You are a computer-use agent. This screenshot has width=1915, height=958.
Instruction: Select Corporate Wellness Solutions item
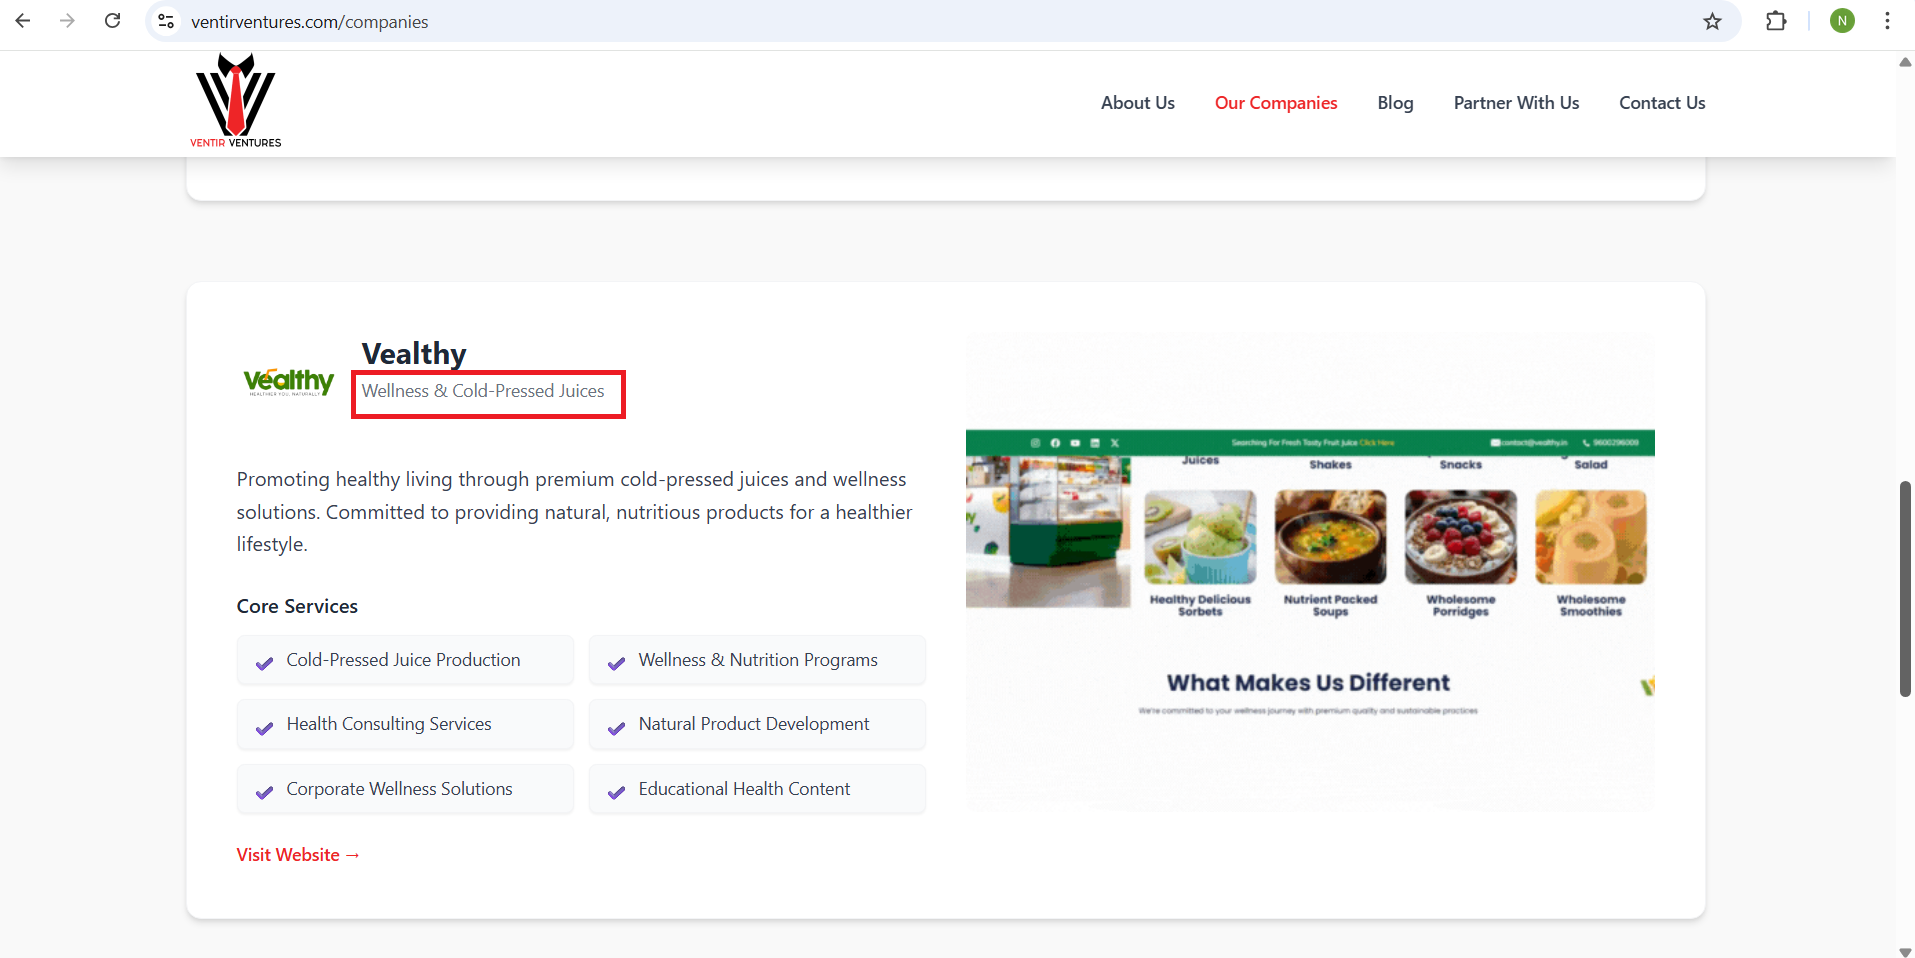pyautogui.click(x=400, y=789)
